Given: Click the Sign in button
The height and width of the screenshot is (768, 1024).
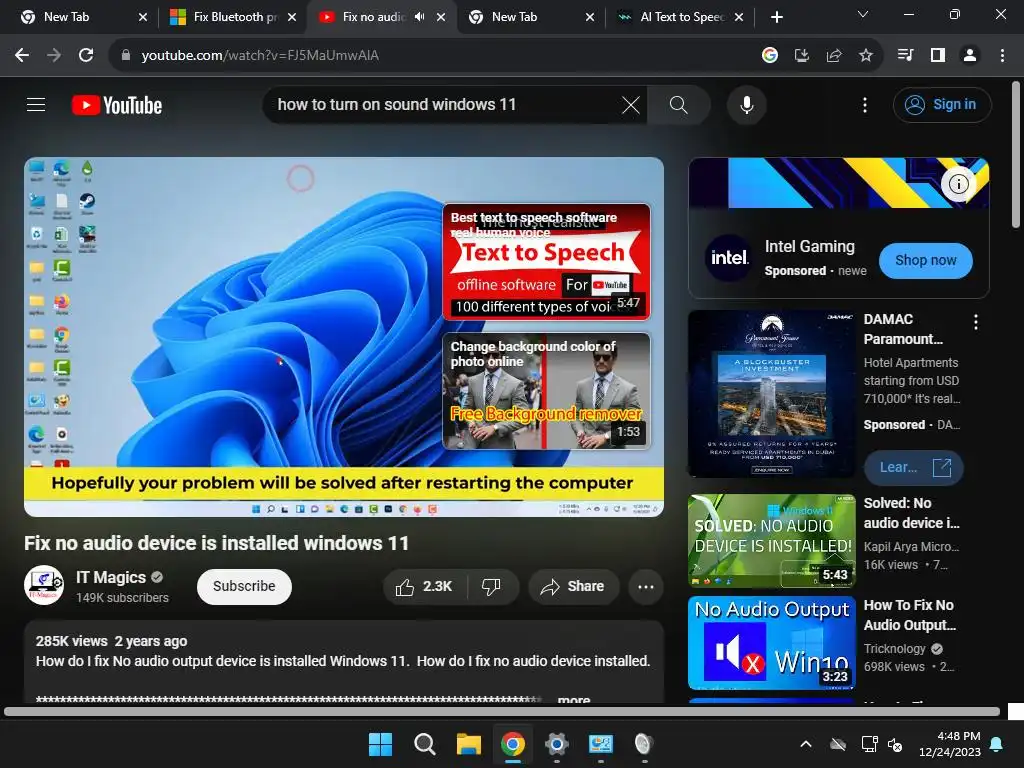Looking at the screenshot, I should pyautogui.click(x=942, y=104).
